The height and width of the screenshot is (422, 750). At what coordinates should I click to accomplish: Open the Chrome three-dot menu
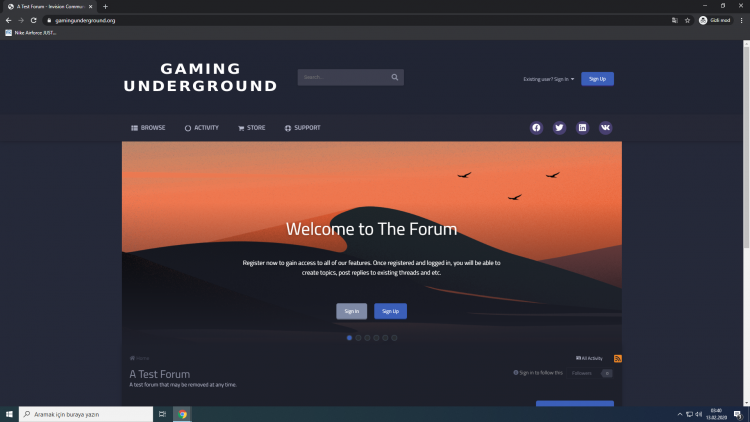741,20
